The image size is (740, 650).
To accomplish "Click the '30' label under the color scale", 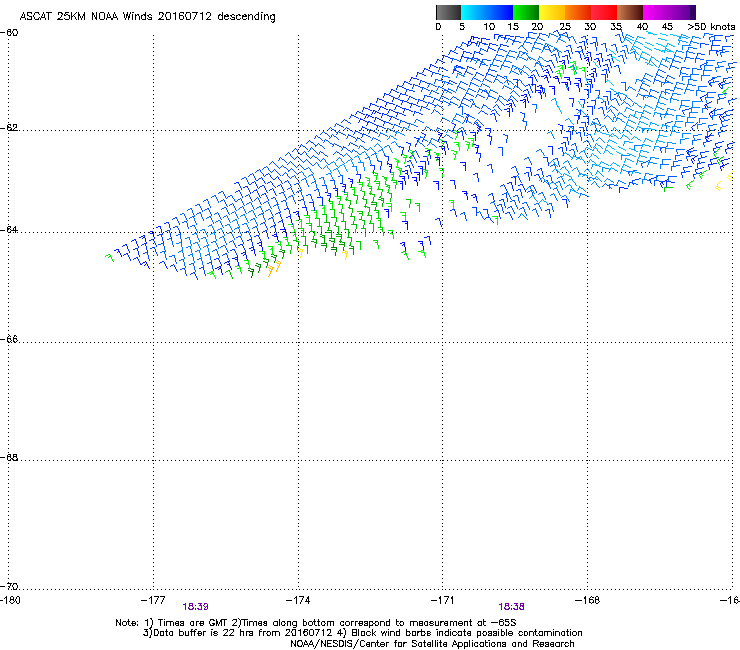I will (x=590, y=27).
